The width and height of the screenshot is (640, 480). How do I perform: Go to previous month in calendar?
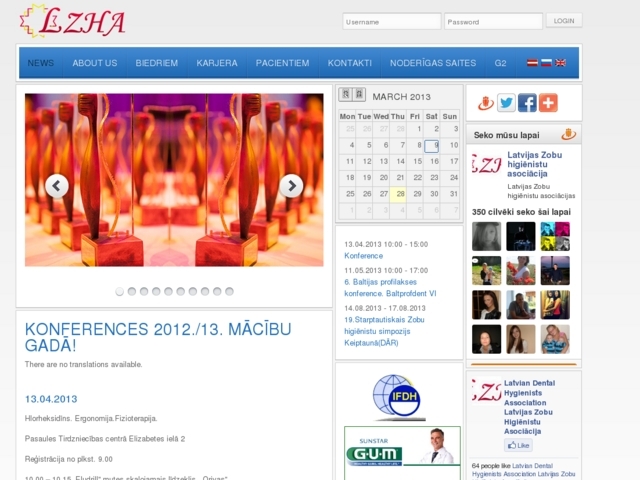tap(345, 94)
